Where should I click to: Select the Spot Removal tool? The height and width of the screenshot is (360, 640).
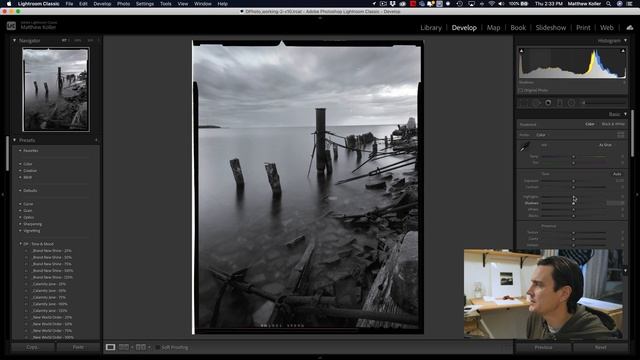(536, 103)
